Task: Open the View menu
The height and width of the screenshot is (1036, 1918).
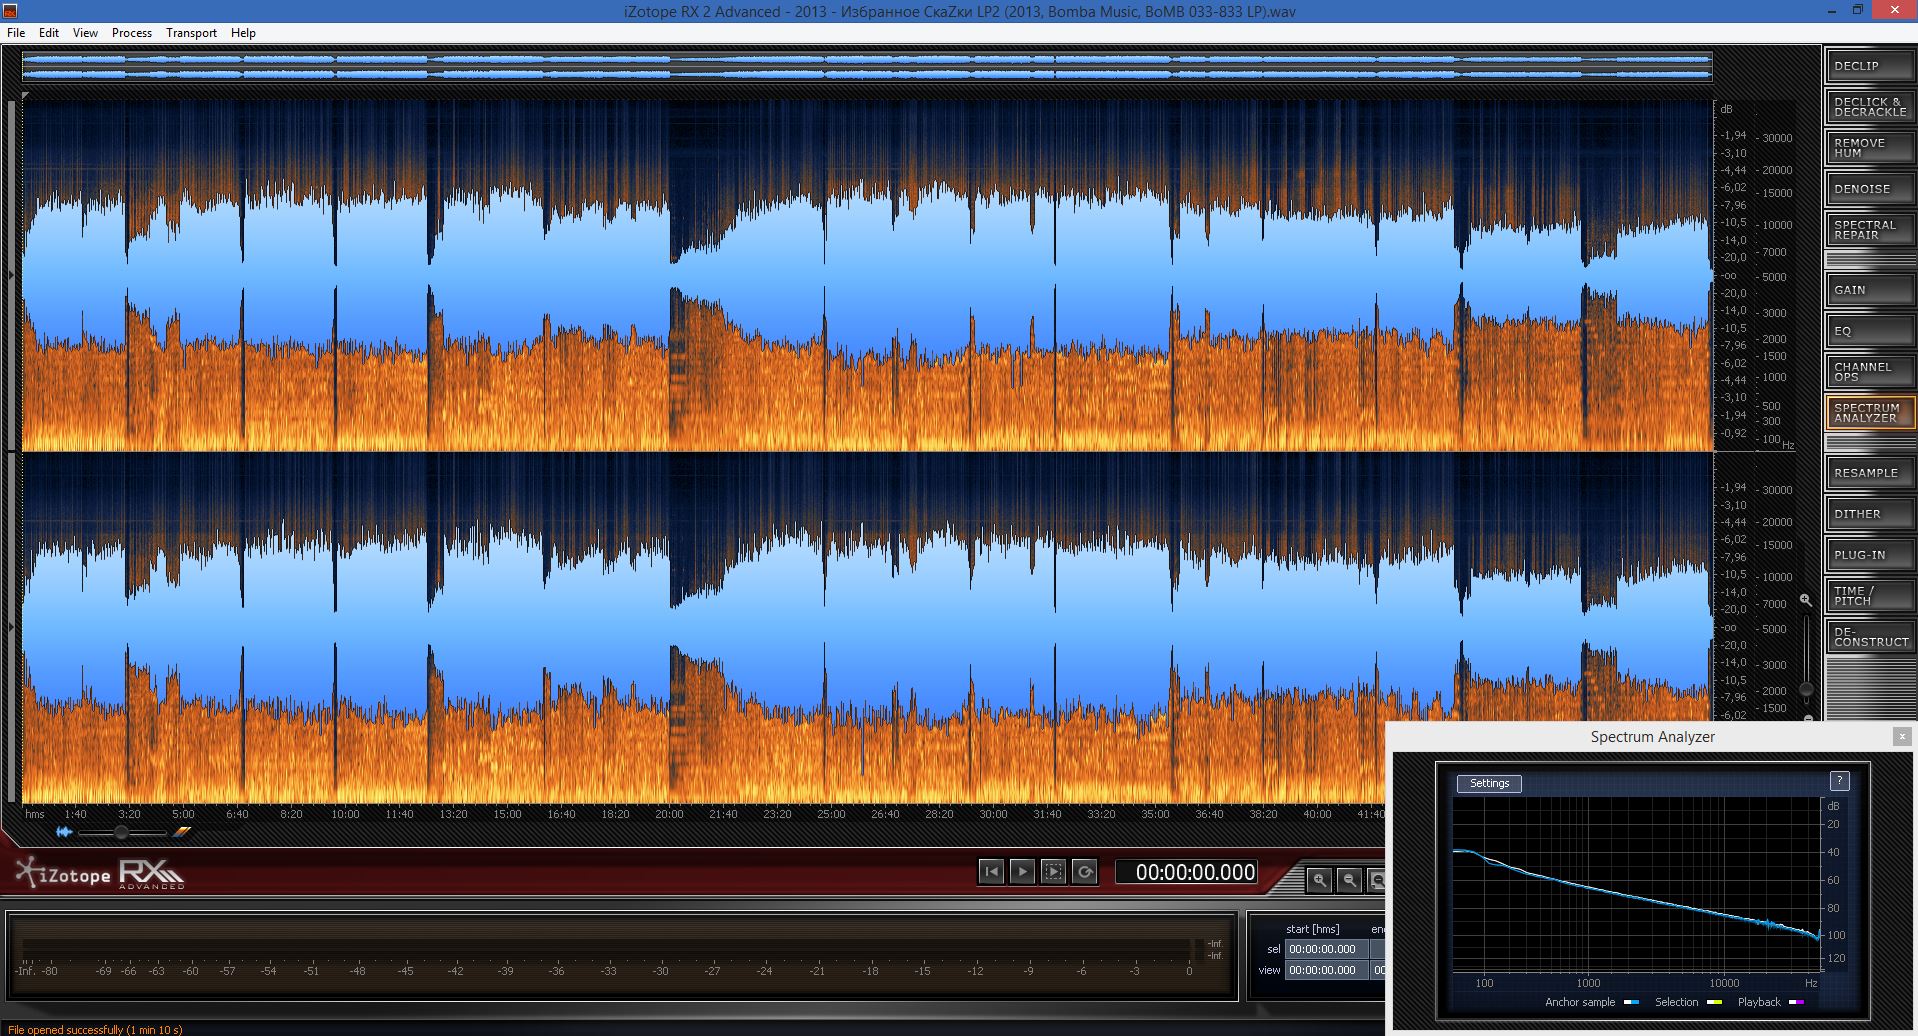Action: [x=85, y=33]
